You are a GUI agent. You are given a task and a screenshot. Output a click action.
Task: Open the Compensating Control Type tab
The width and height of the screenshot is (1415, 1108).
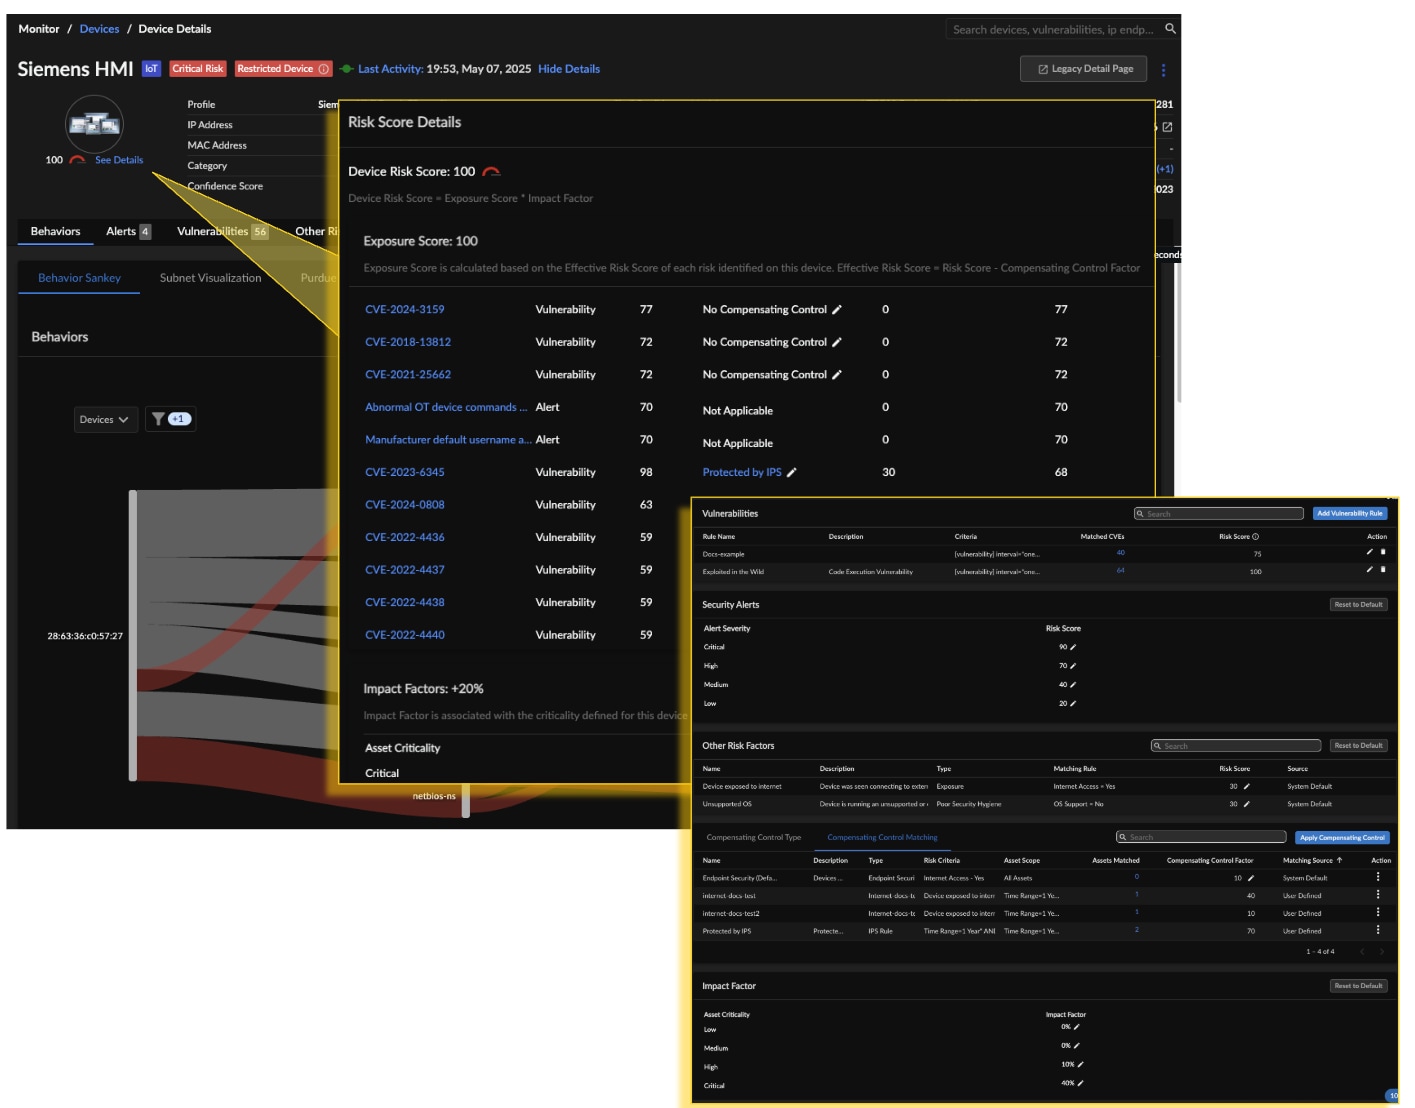pyautogui.click(x=753, y=837)
